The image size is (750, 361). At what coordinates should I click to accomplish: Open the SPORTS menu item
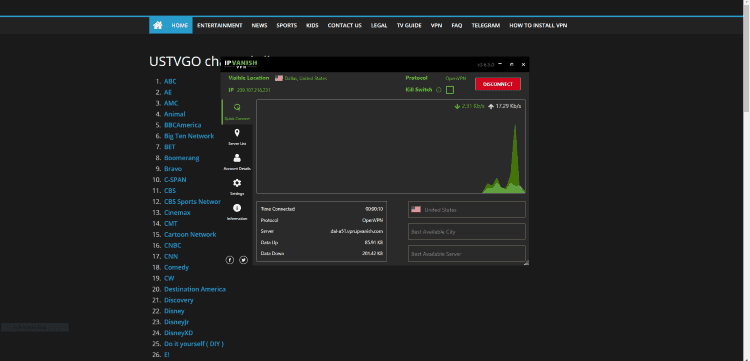click(287, 25)
